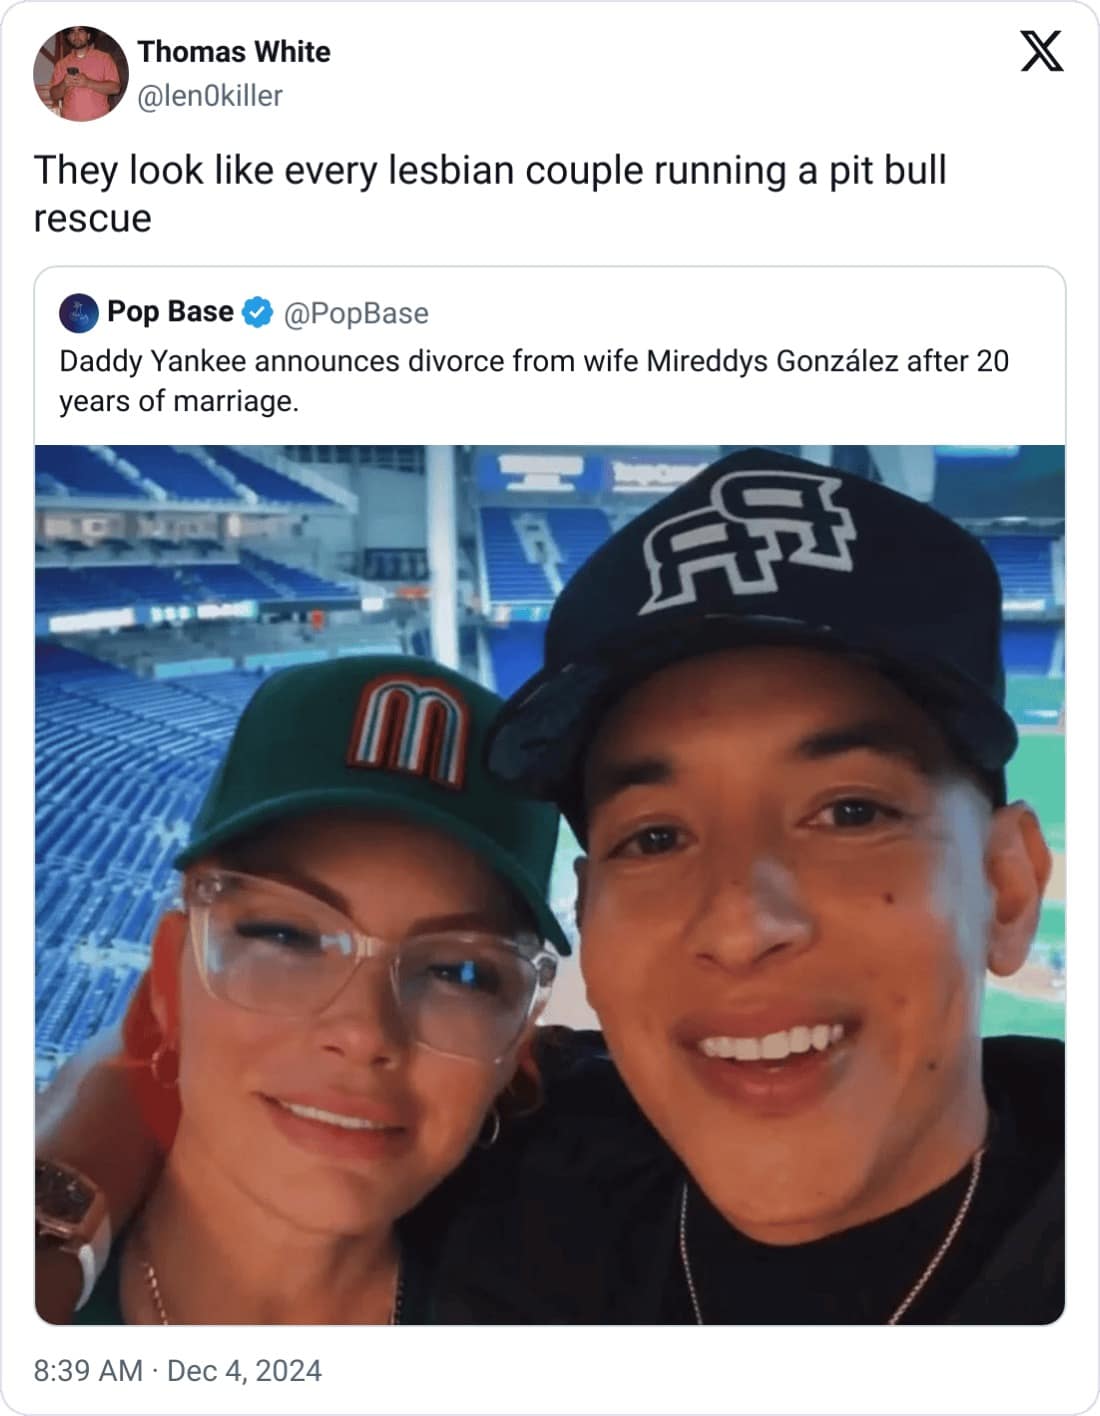The height and width of the screenshot is (1416, 1100).
Task: Open the @PopBase handle
Action: (356, 313)
